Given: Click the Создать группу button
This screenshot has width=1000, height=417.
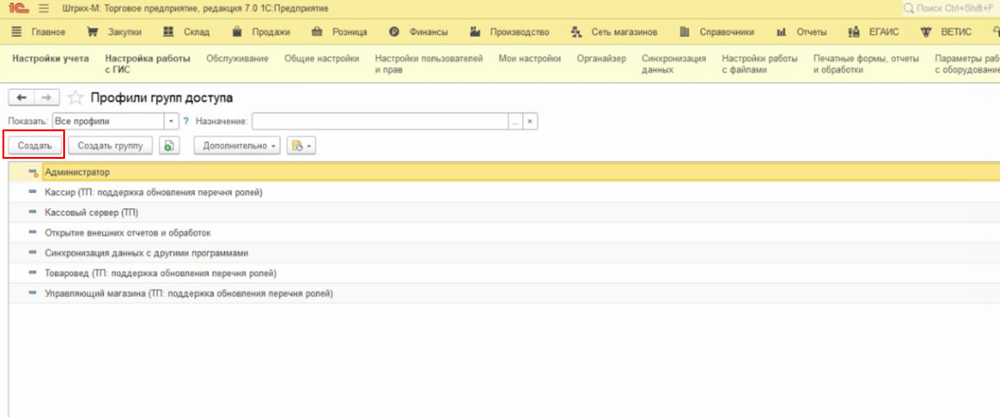Looking at the screenshot, I should click(x=111, y=146).
